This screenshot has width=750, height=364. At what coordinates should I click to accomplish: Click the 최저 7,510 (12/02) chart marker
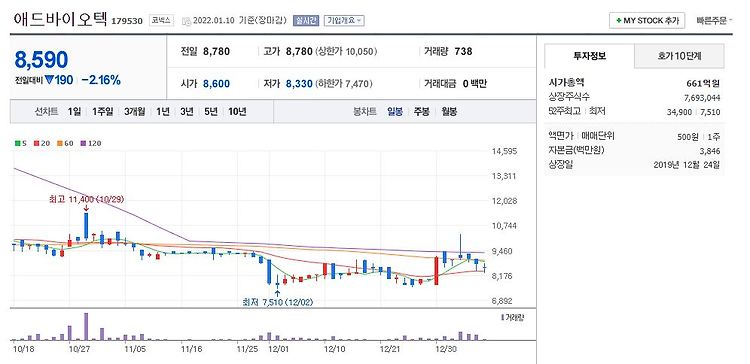pyautogui.click(x=278, y=302)
